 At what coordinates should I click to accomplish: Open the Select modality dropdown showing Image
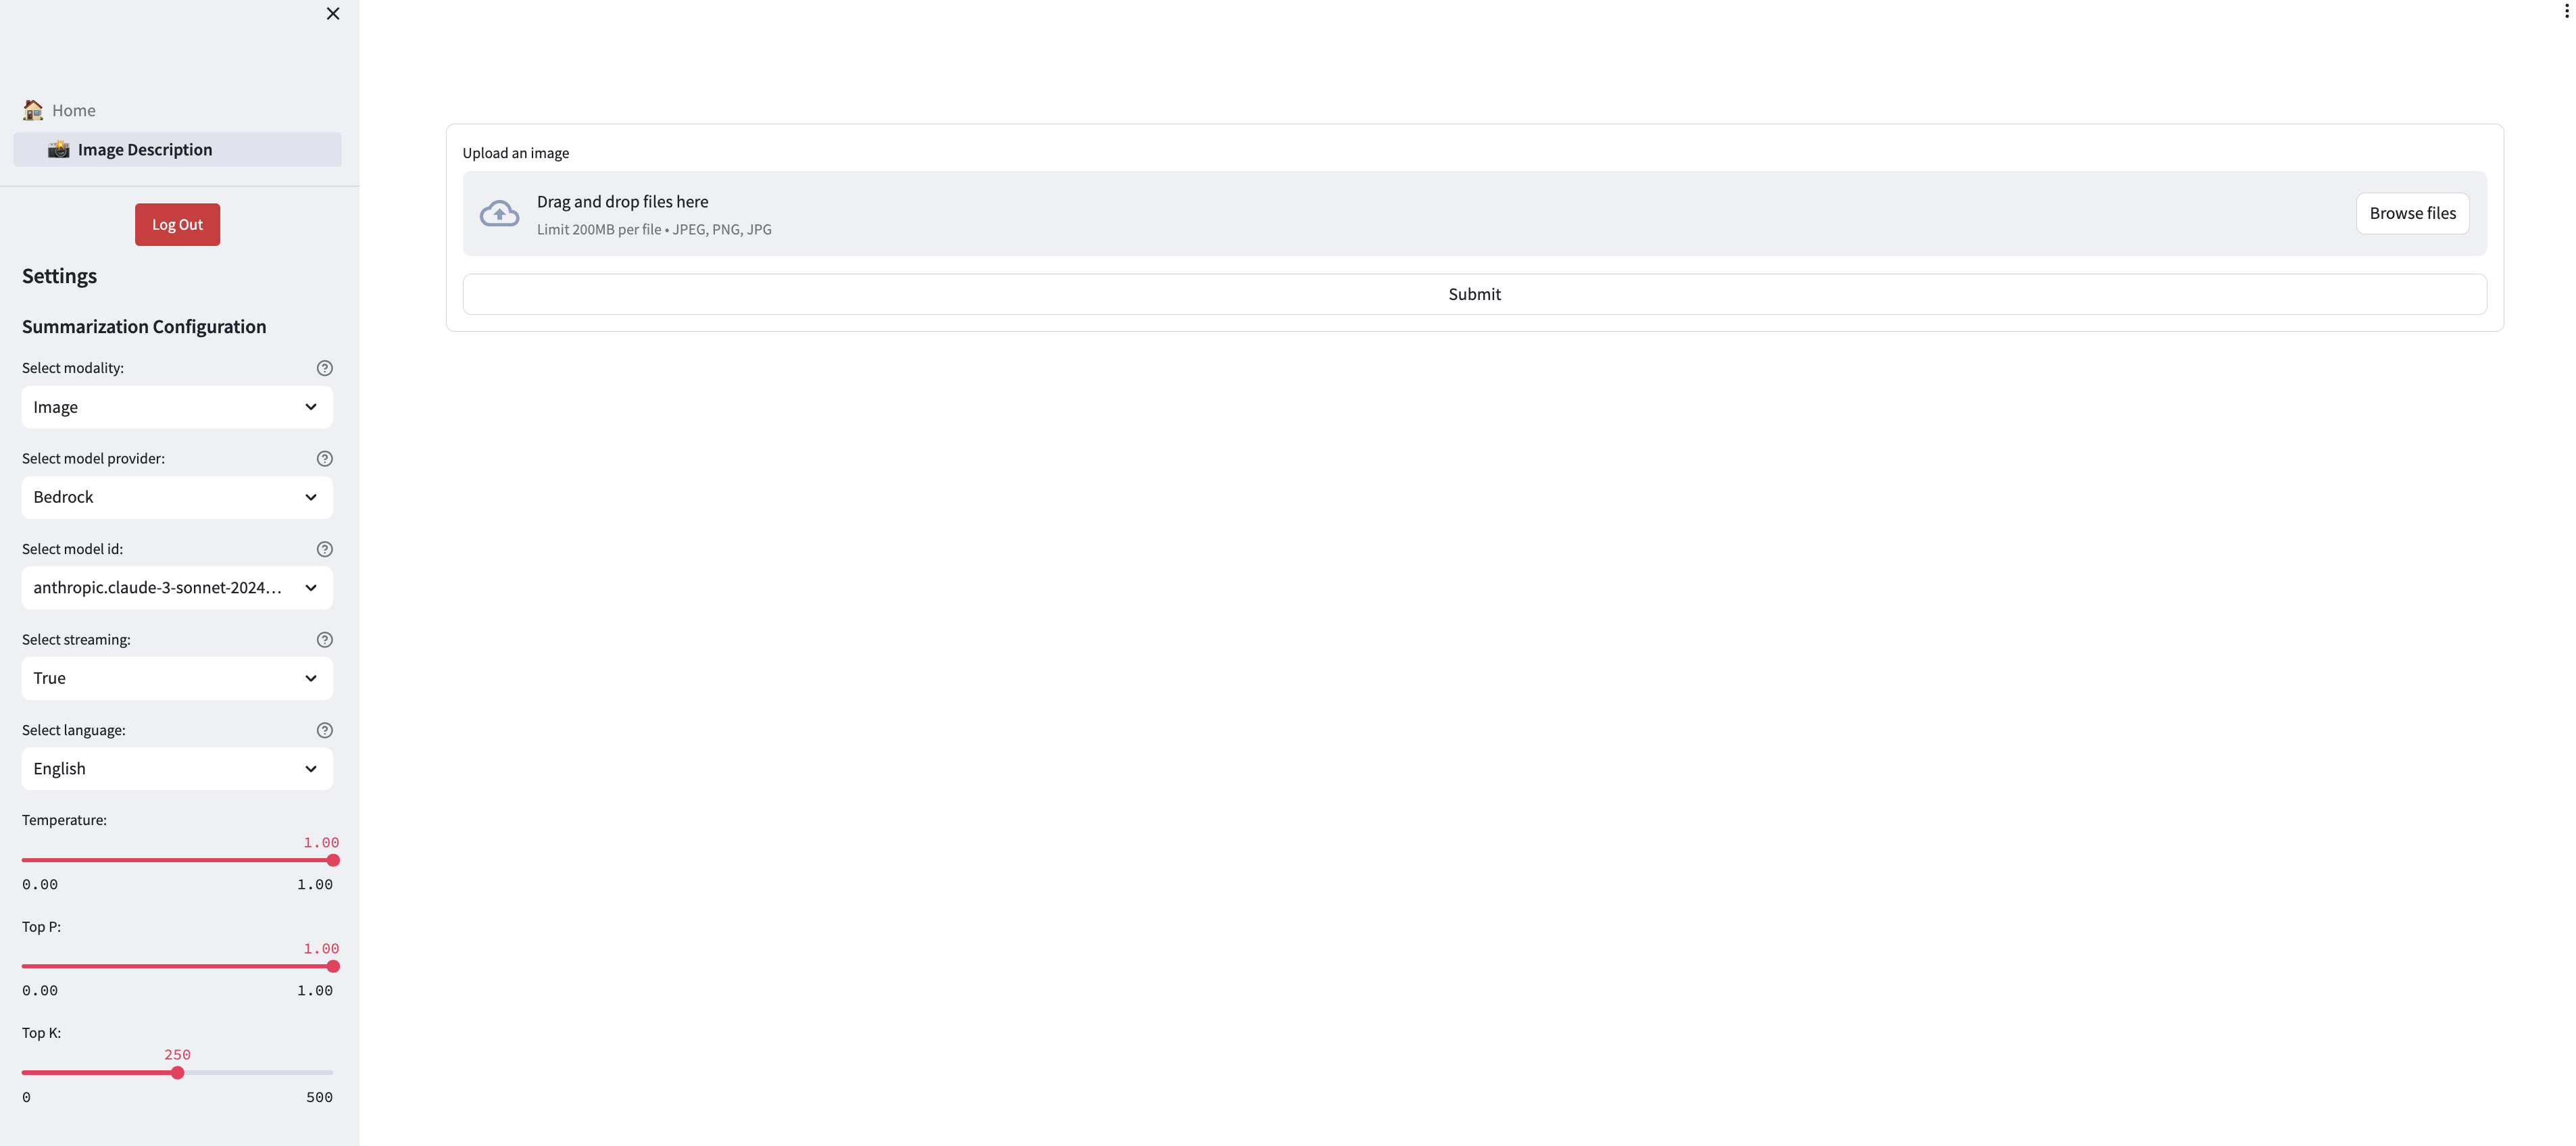[177, 407]
